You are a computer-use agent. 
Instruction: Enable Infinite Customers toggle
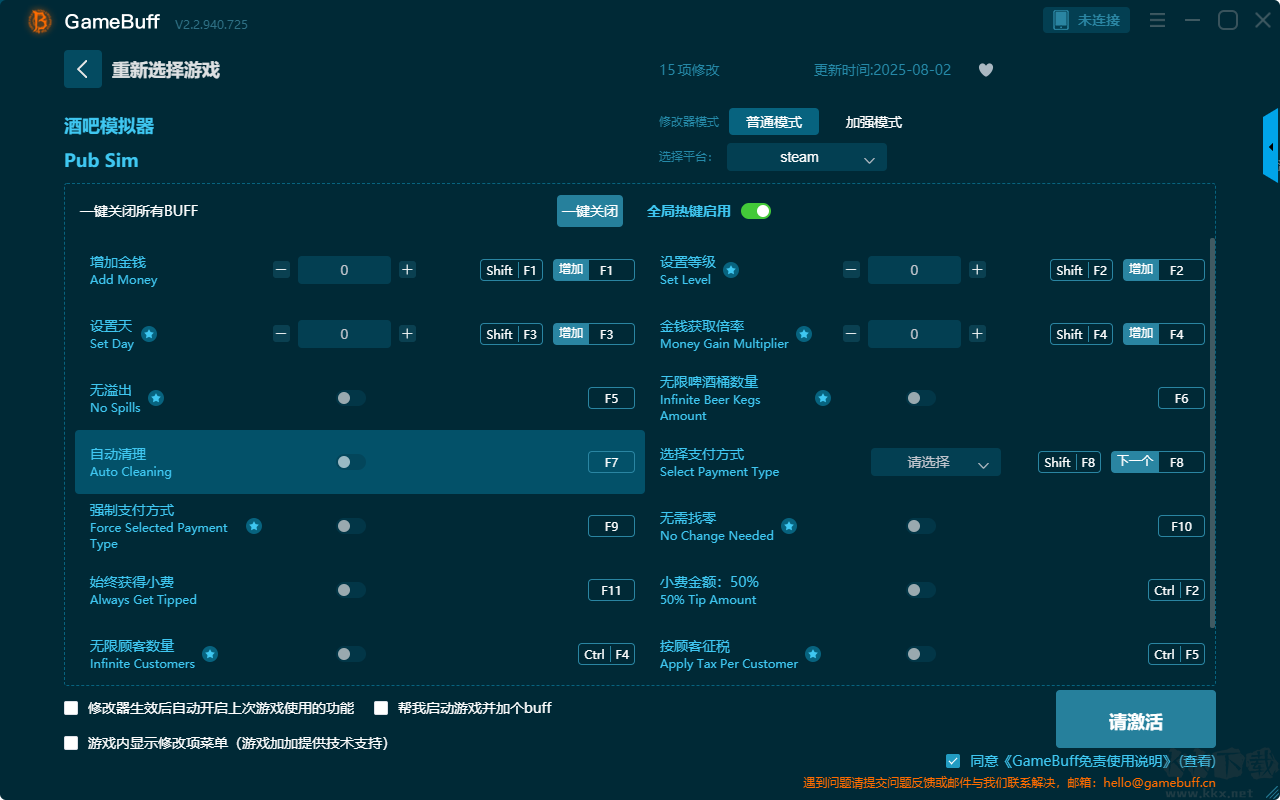(x=351, y=654)
